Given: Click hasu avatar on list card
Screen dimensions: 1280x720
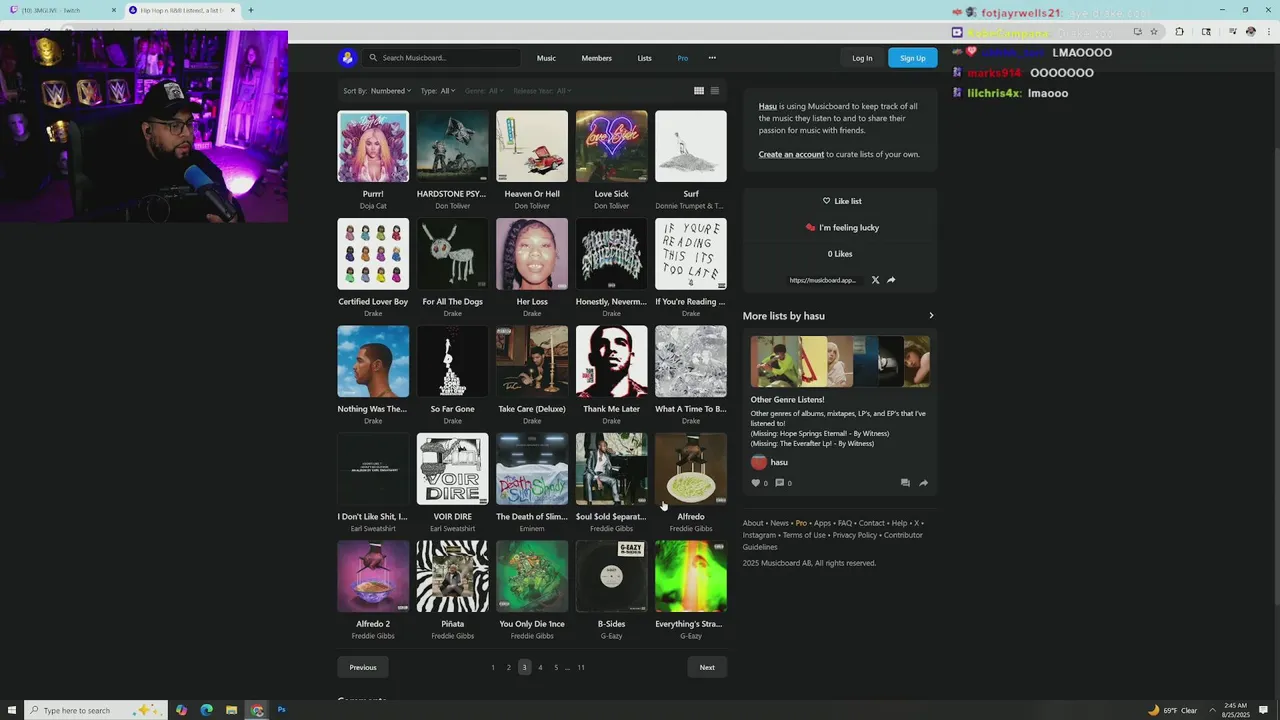Looking at the screenshot, I should pyautogui.click(x=759, y=462).
